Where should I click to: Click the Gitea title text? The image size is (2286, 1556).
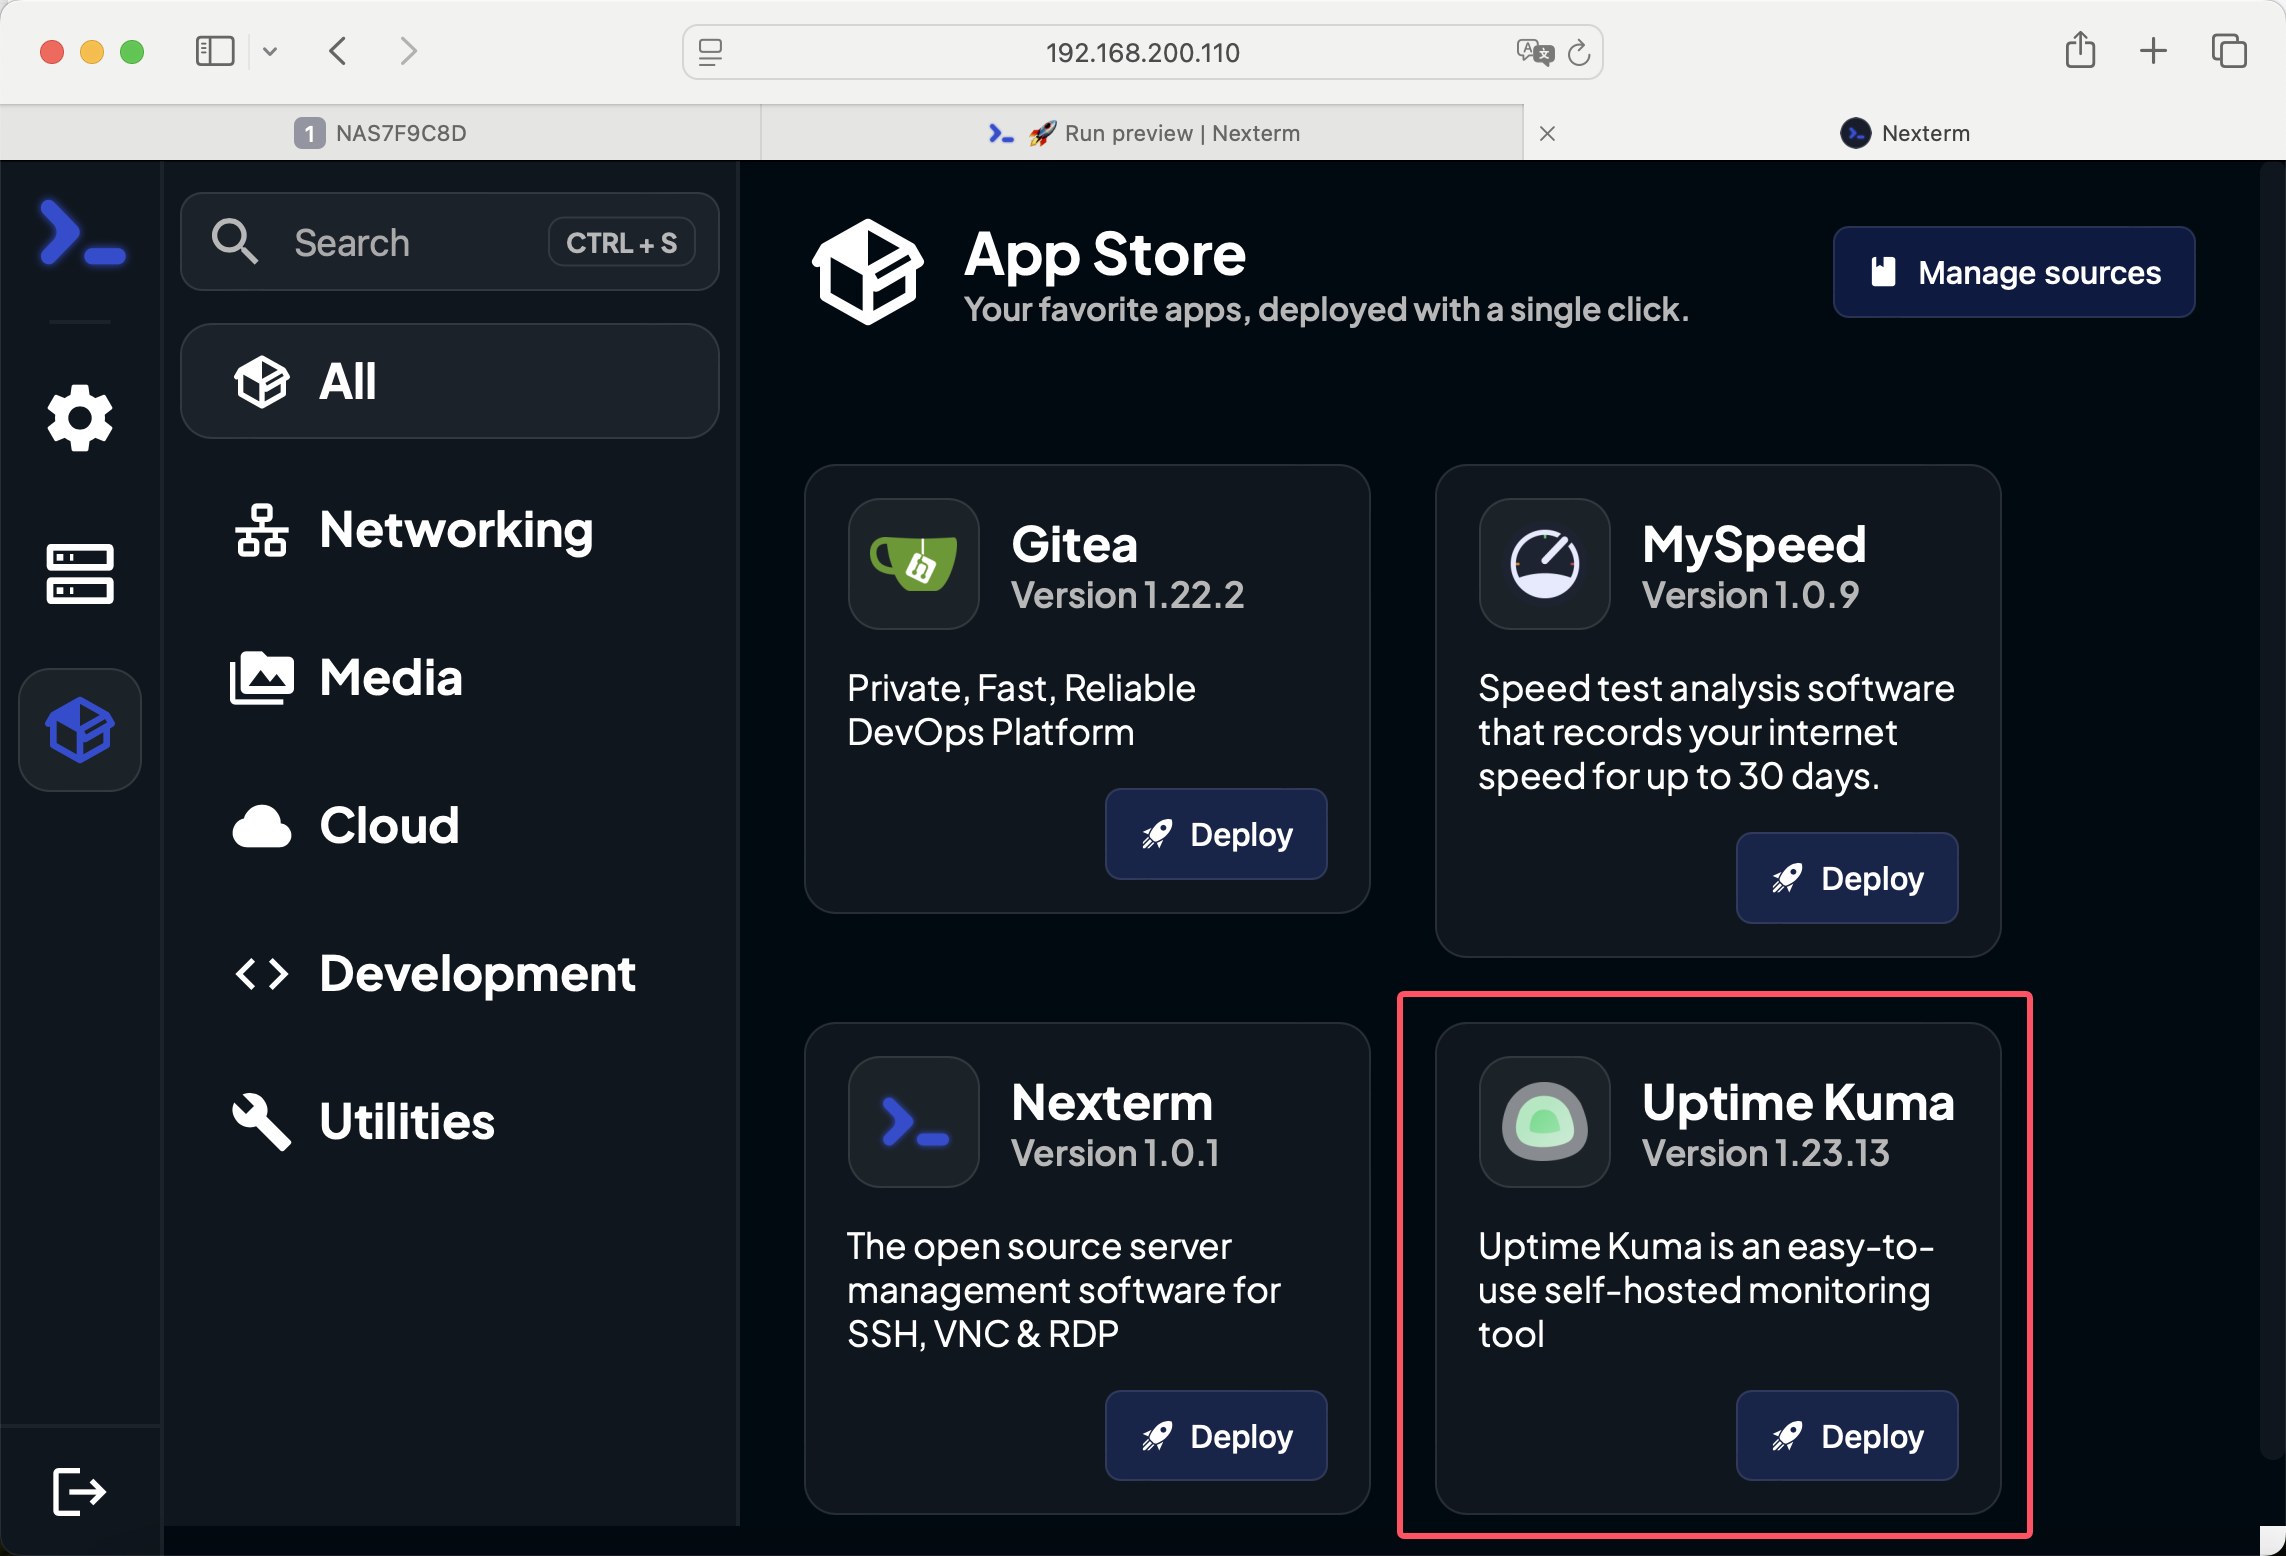click(x=1075, y=545)
